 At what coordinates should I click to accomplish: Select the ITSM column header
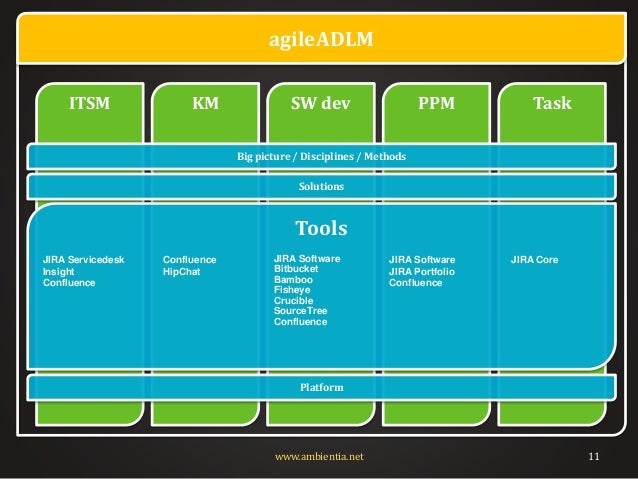pyautogui.click(x=90, y=103)
